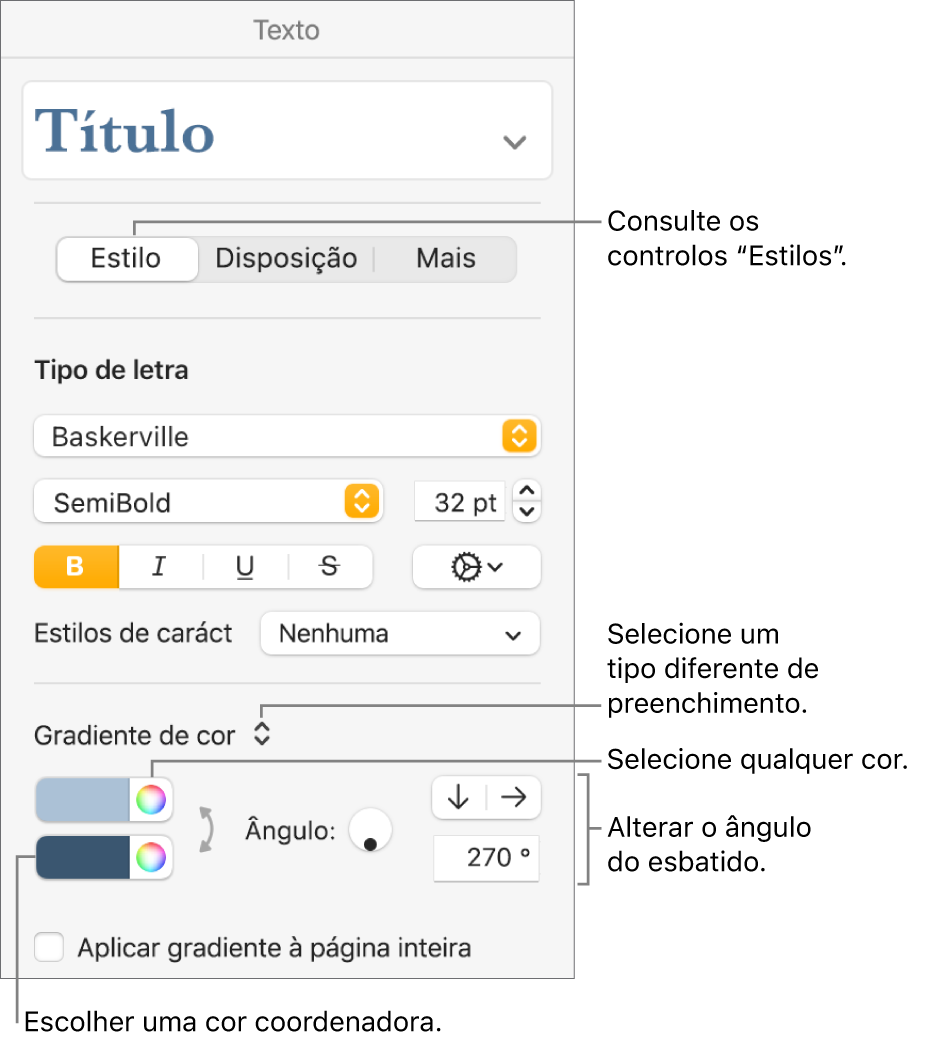Click the Tipo de letra section heading

(x=112, y=370)
